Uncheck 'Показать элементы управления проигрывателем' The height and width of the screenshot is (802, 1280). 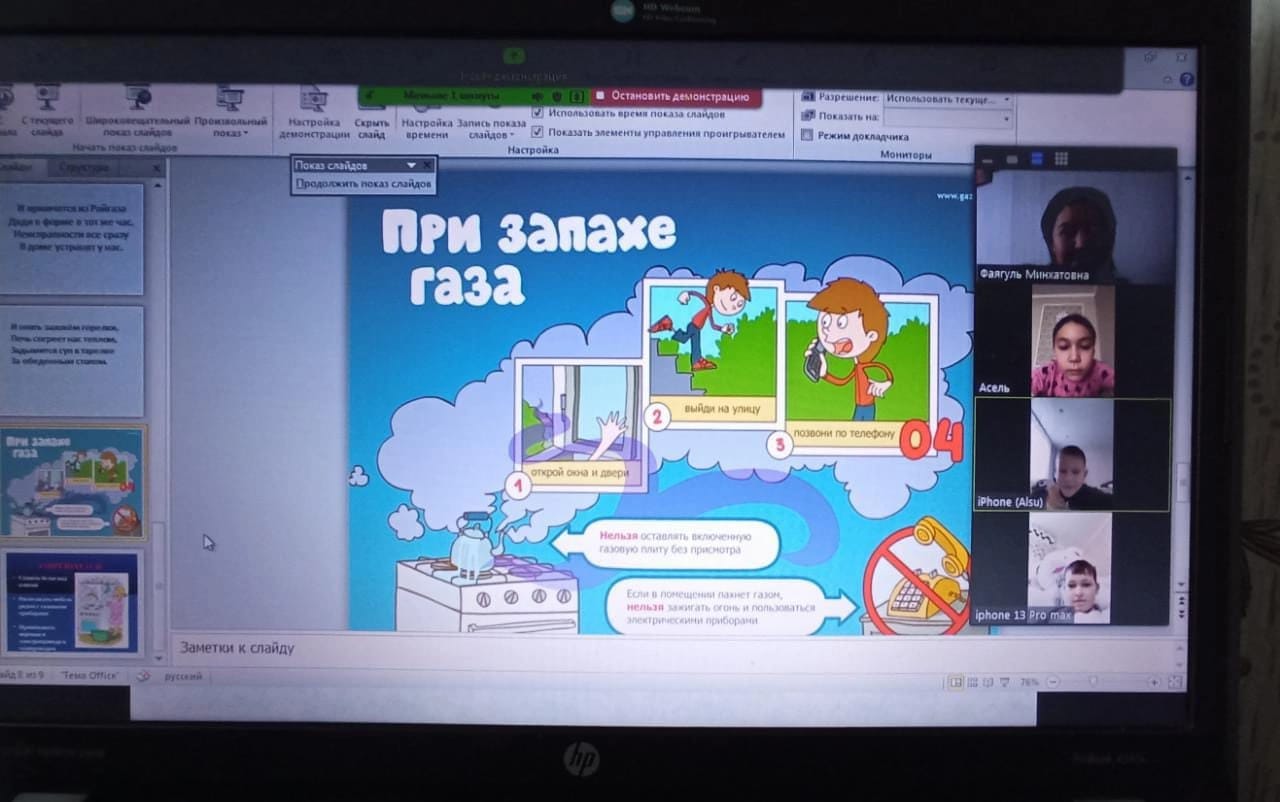[538, 132]
